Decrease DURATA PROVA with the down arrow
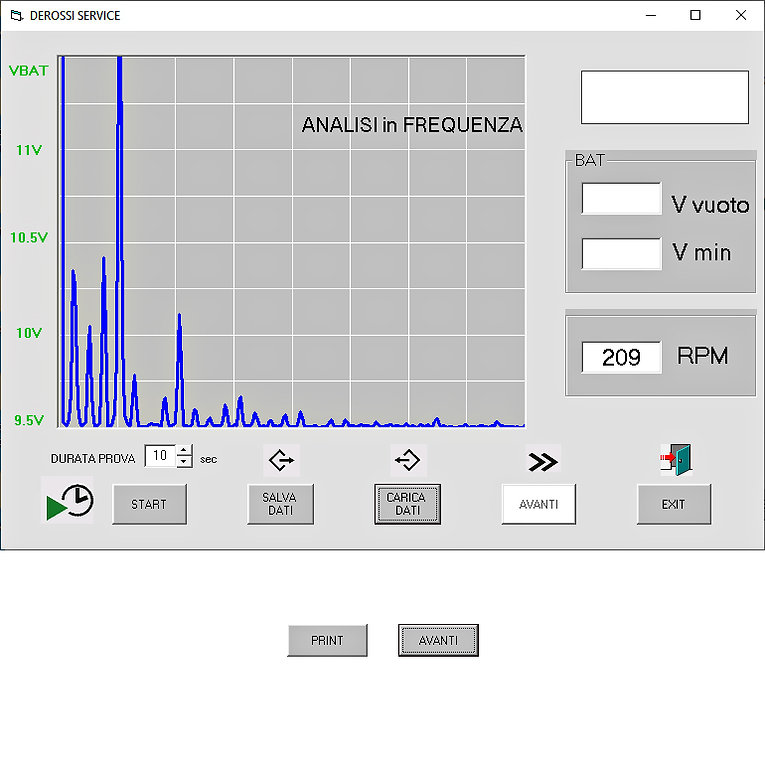765x765 pixels. click(x=184, y=462)
